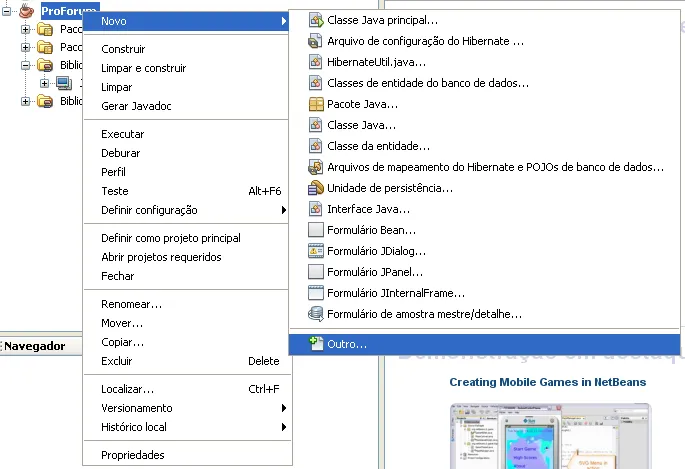Expand the first Pacotes tree node
The width and height of the screenshot is (685, 469).
25,29
